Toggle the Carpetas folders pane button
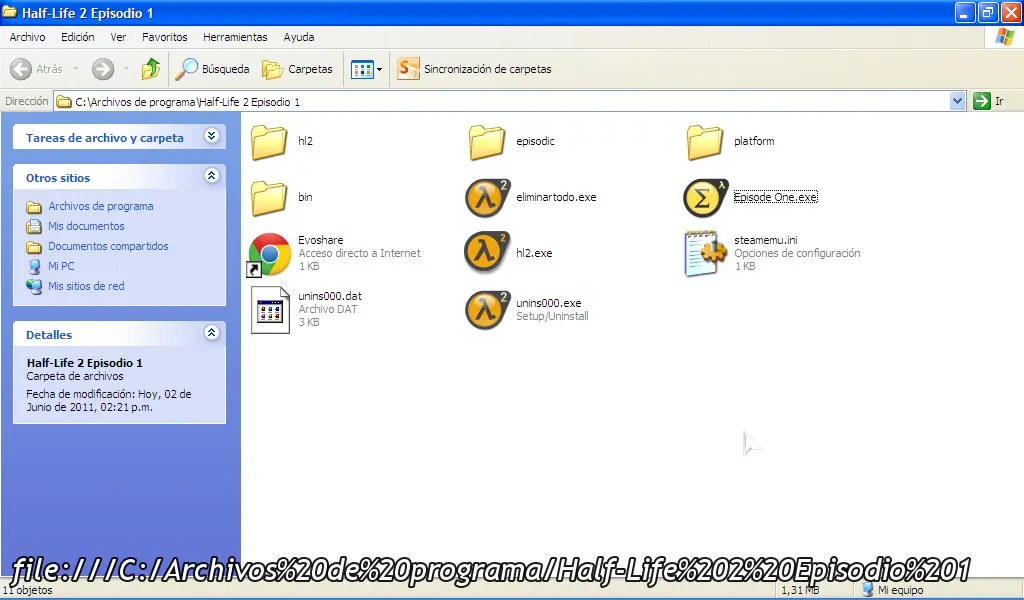Image resolution: width=1024 pixels, height=600 pixels. [297, 69]
